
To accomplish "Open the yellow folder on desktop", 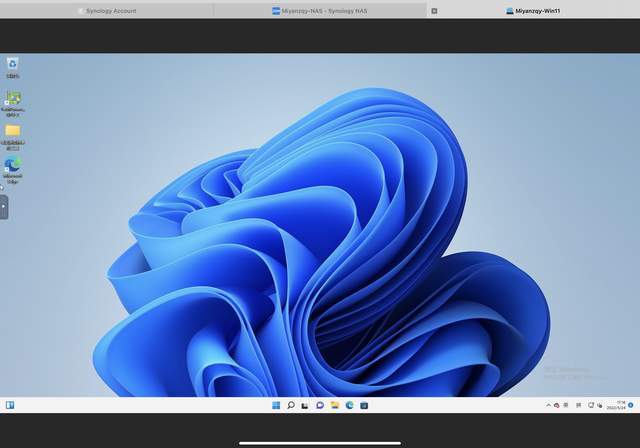I will pos(12,131).
